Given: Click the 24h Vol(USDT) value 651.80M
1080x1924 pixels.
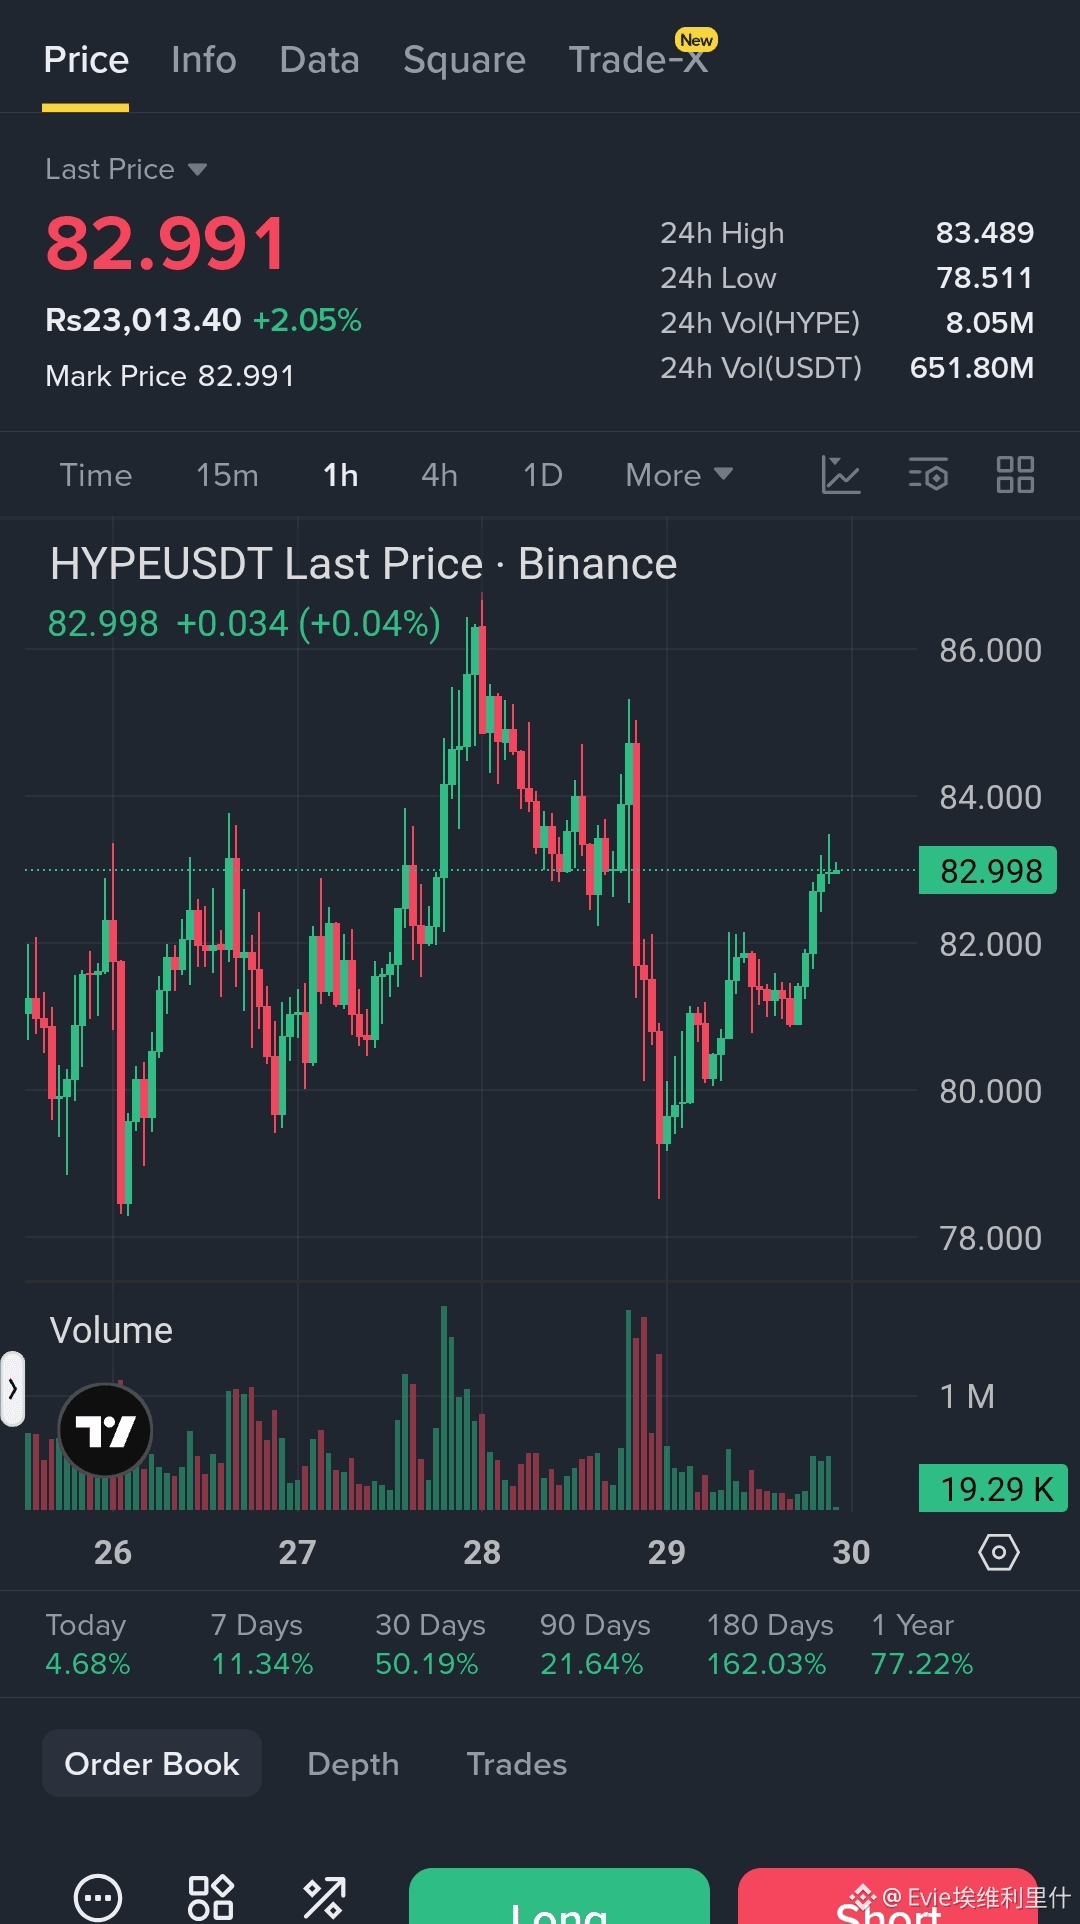Looking at the screenshot, I should point(972,368).
